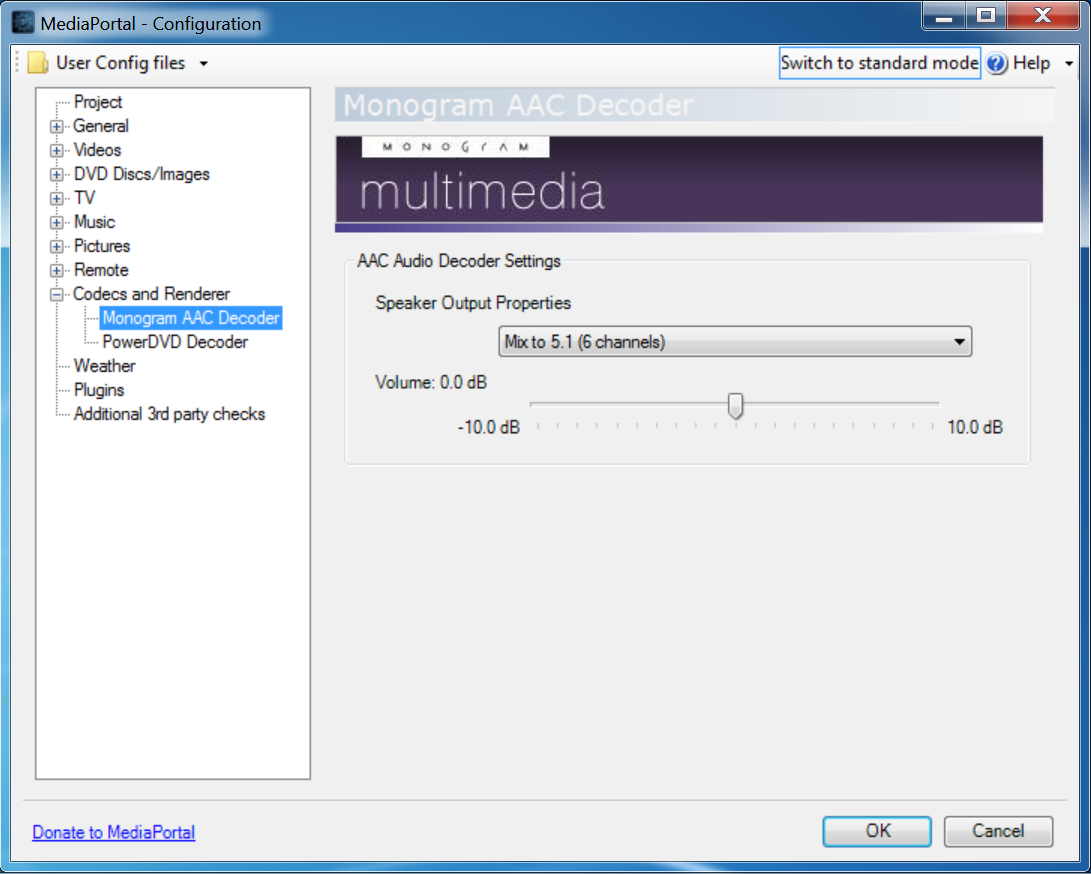This screenshot has width=1091, height=874.
Task: Expand the Videos tree node
Action: [57, 150]
